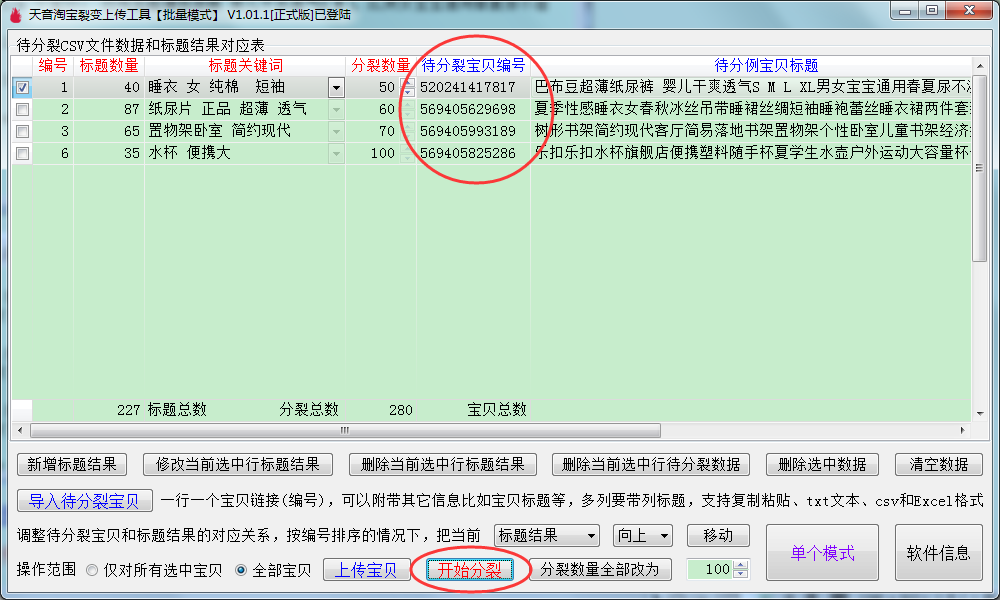The width and height of the screenshot is (1000, 600).
Task: Select the 仅对所有选中宝贝 radio option
Action: pyautogui.click(x=92, y=570)
